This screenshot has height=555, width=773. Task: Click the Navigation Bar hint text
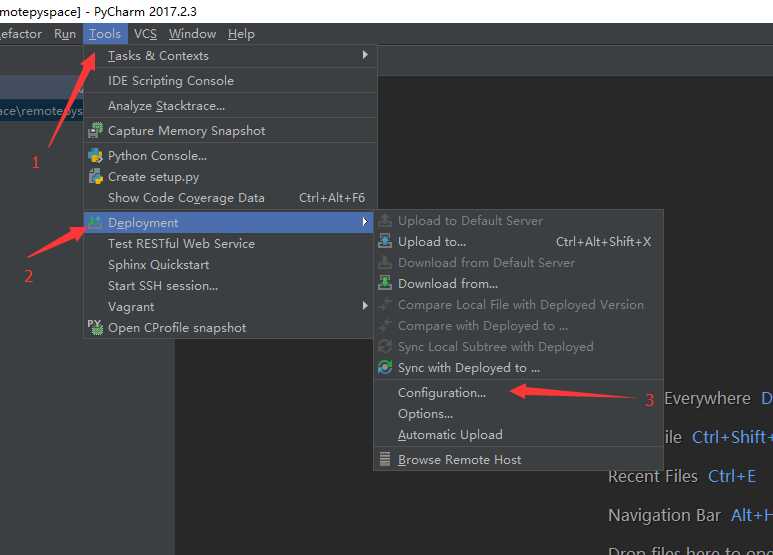click(x=664, y=515)
